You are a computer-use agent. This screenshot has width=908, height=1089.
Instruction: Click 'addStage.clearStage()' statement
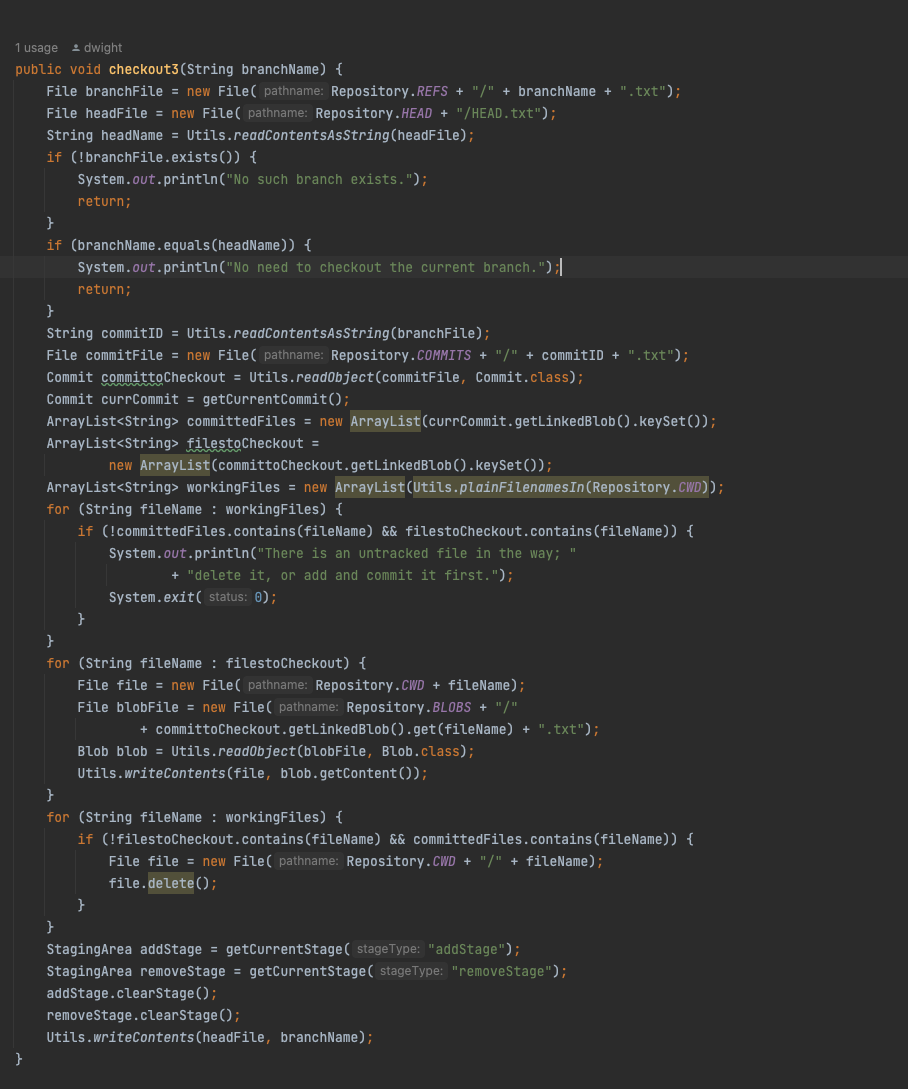pos(132,994)
